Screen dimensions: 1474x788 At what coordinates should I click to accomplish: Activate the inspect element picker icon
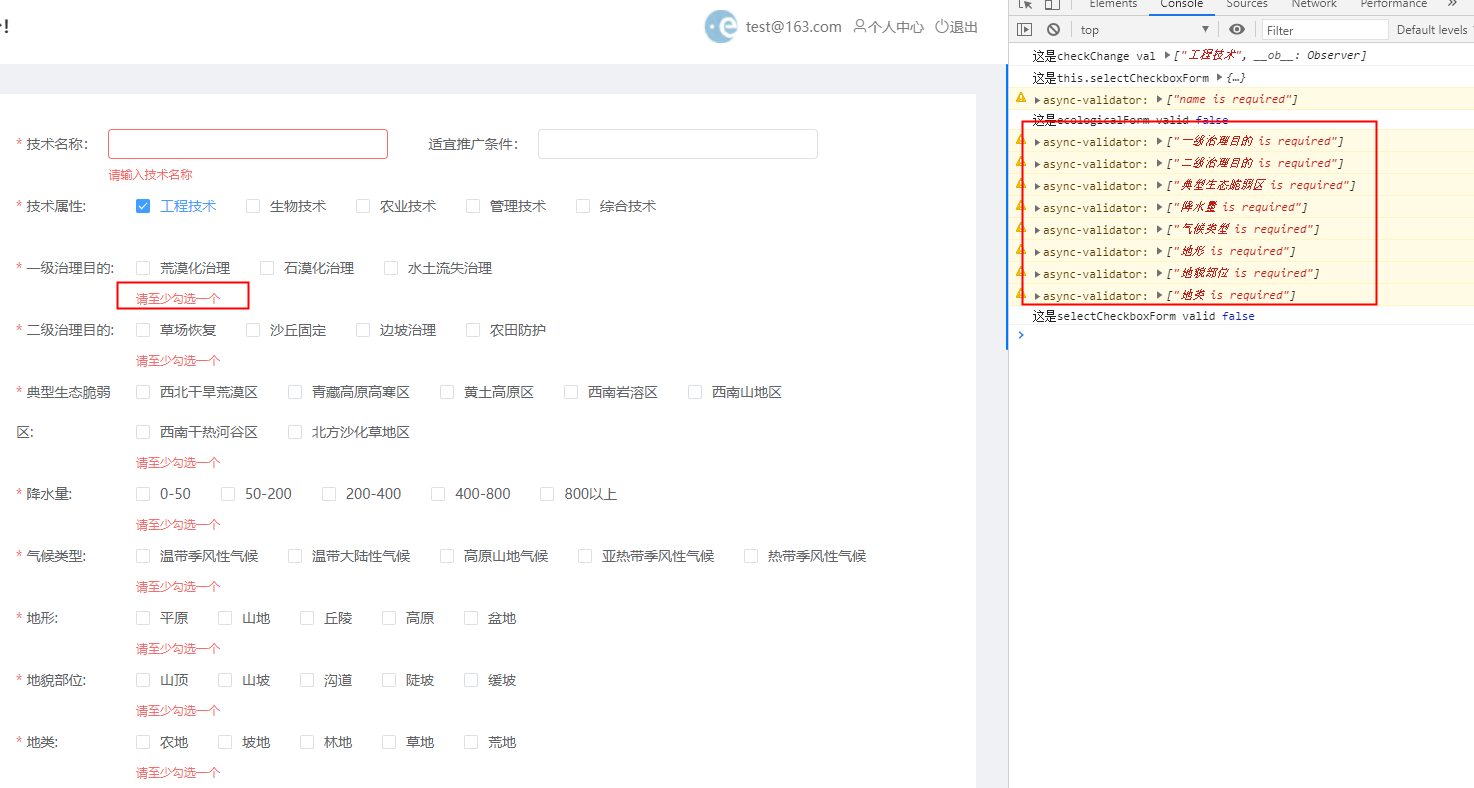(1026, 4)
